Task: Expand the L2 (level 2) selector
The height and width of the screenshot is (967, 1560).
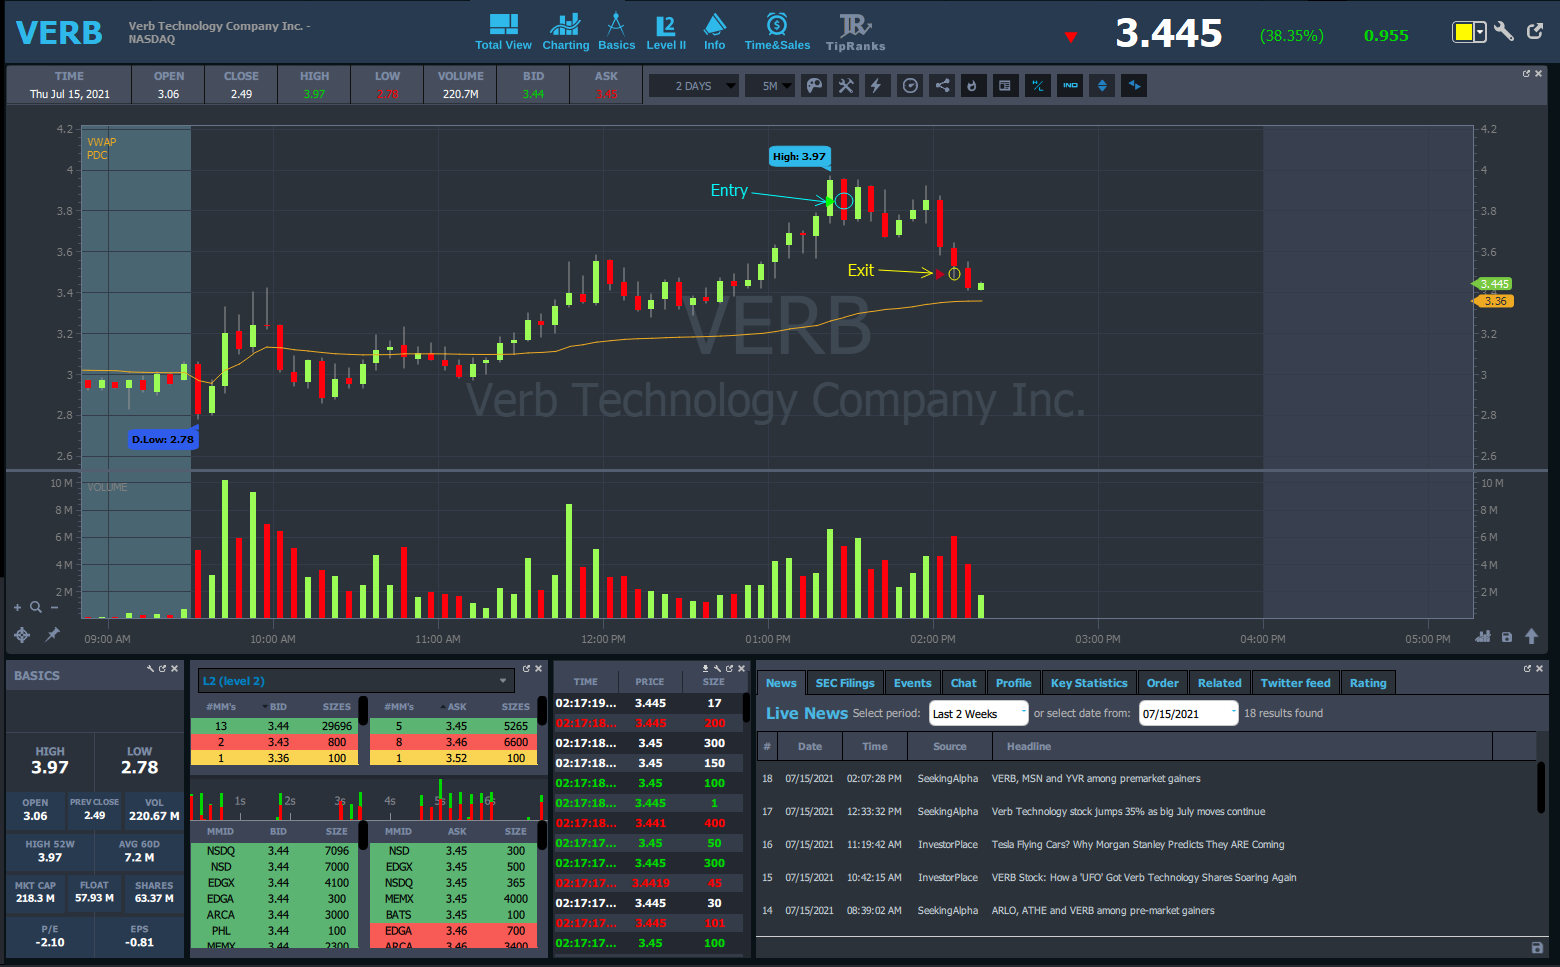Action: tap(356, 681)
